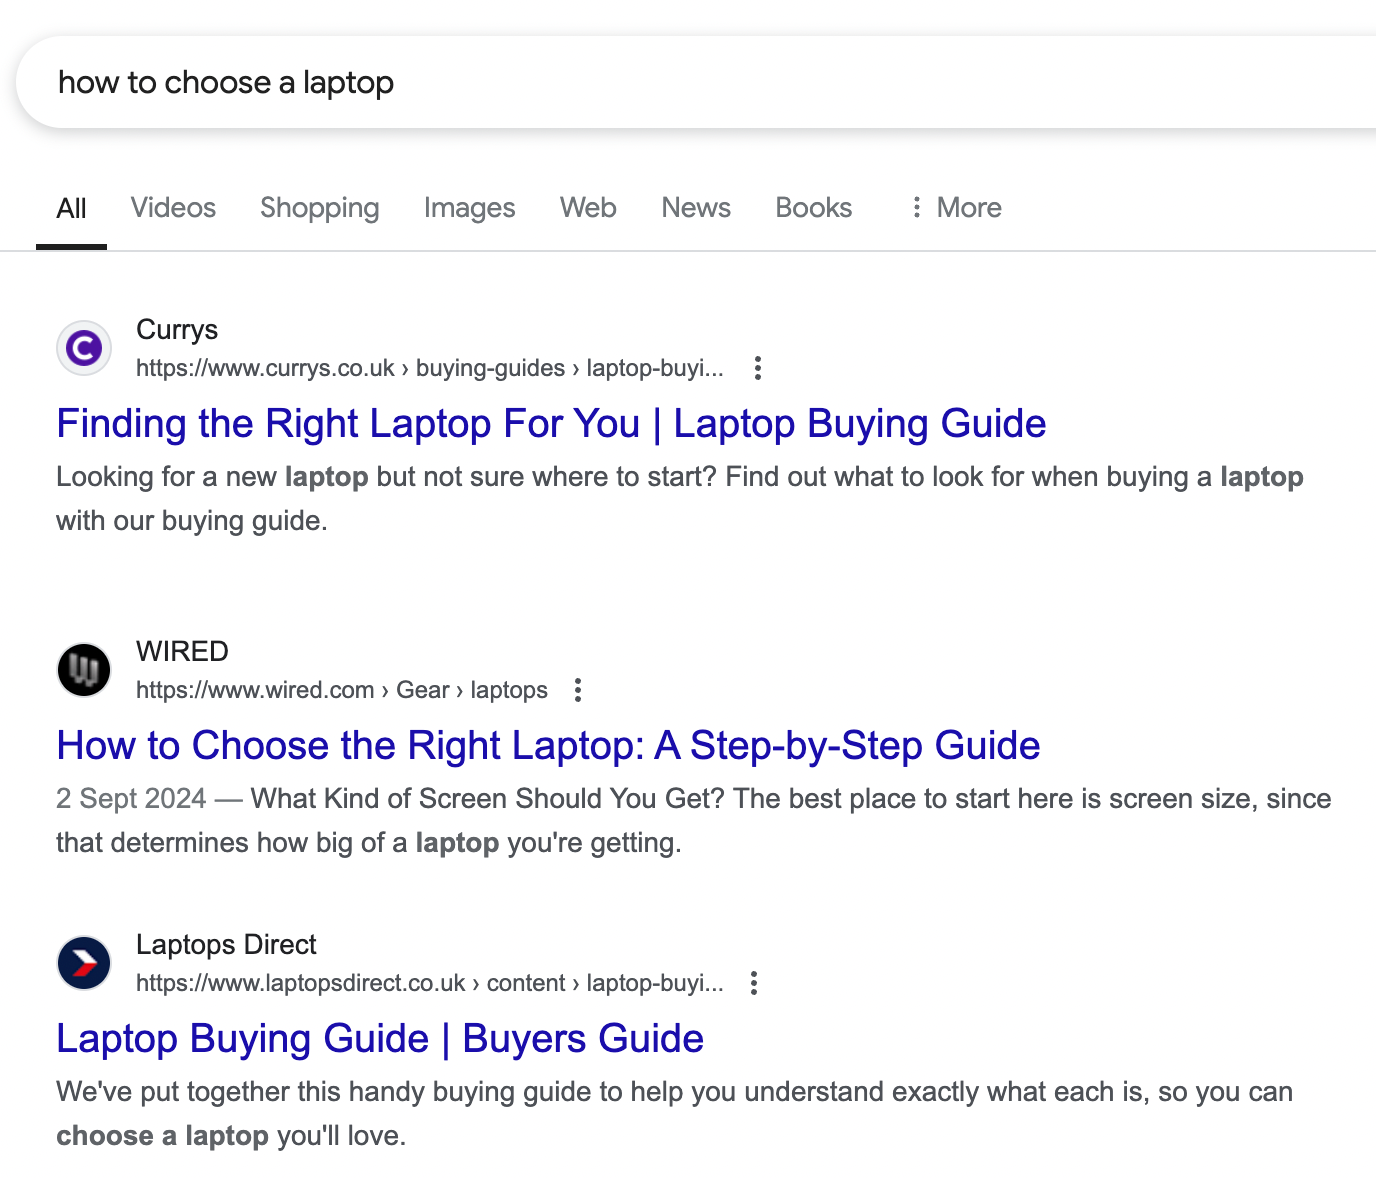
Task: Select the Web results tab
Action: click(588, 208)
